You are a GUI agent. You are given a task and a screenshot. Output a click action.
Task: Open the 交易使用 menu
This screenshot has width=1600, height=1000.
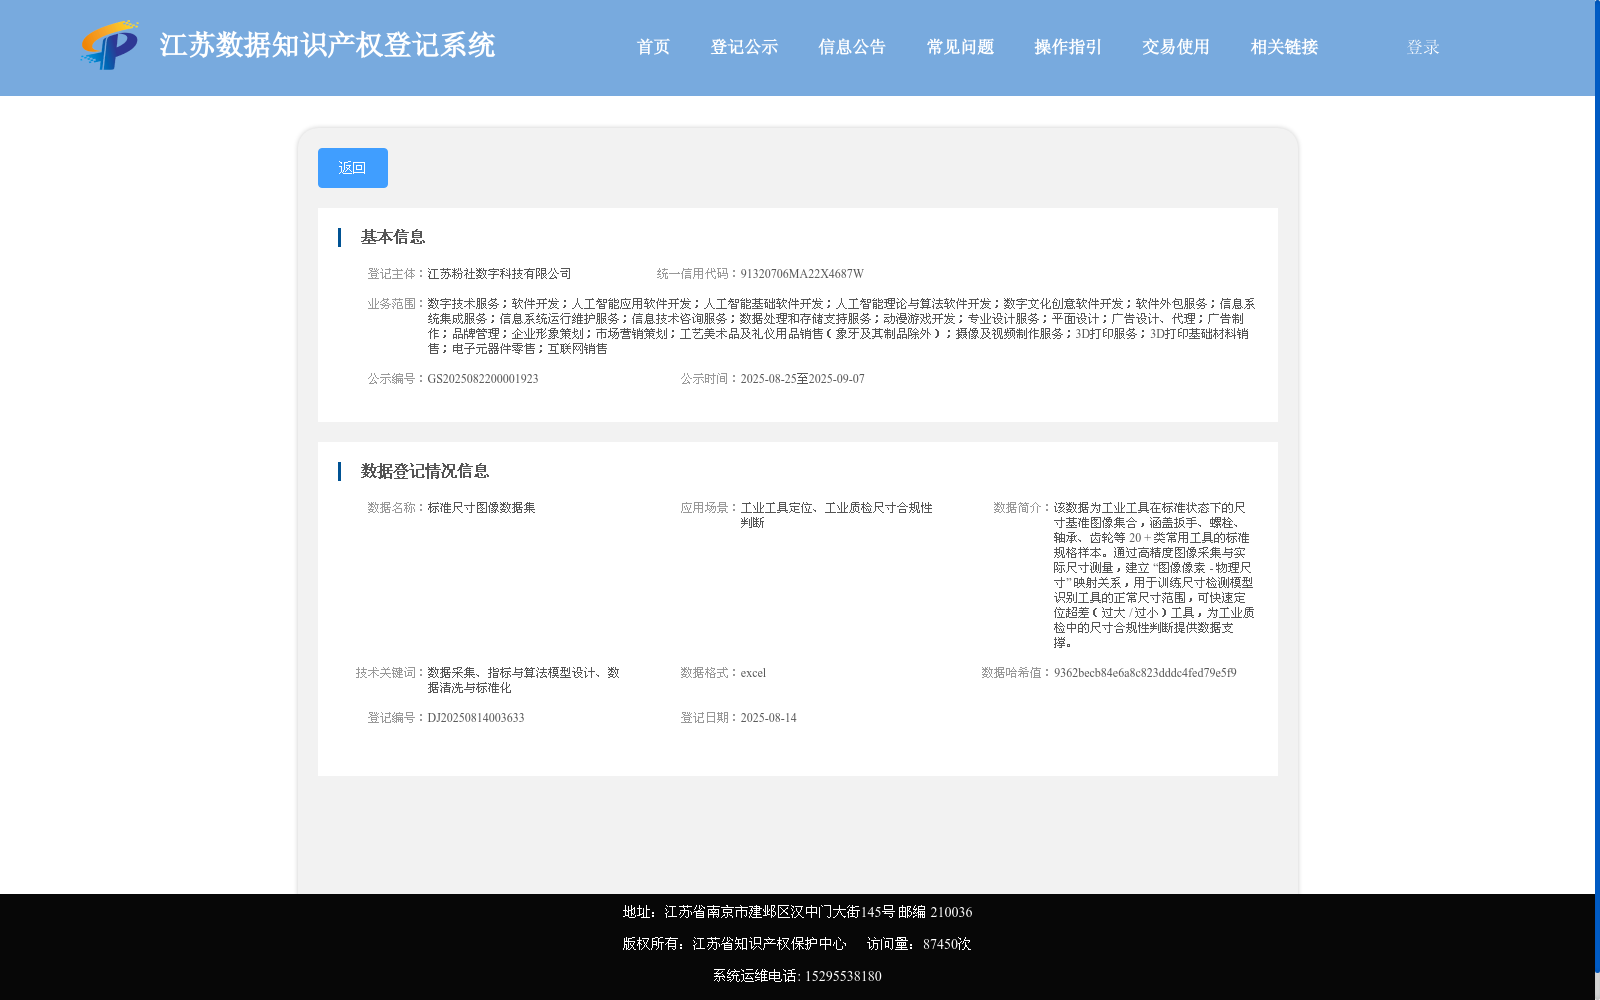[x=1175, y=46]
